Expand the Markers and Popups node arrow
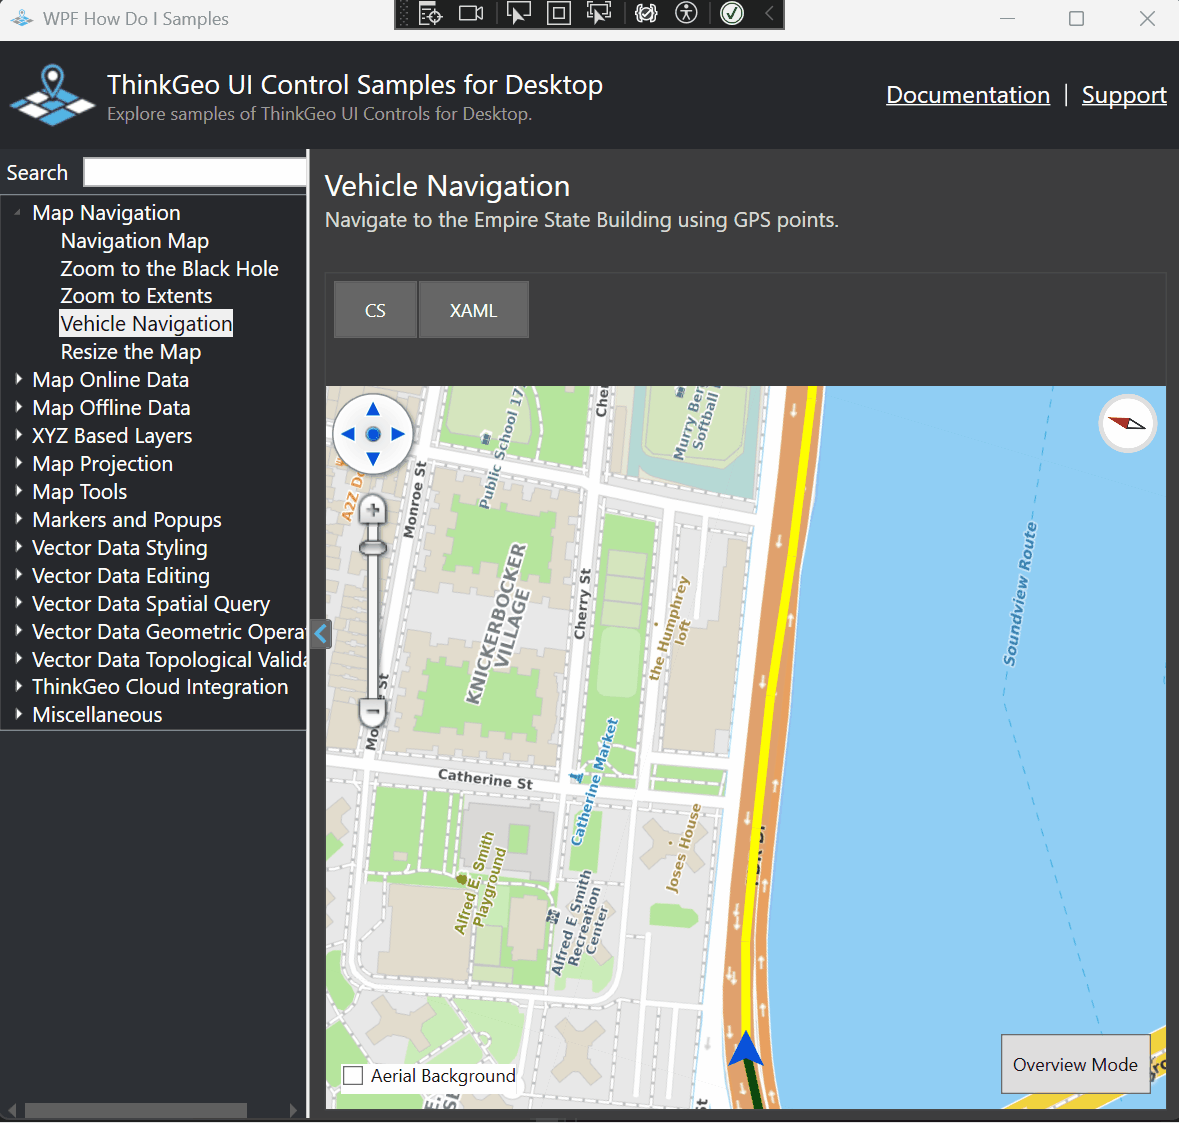The height and width of the screenshot is (1123, 1179). [19, 519]
